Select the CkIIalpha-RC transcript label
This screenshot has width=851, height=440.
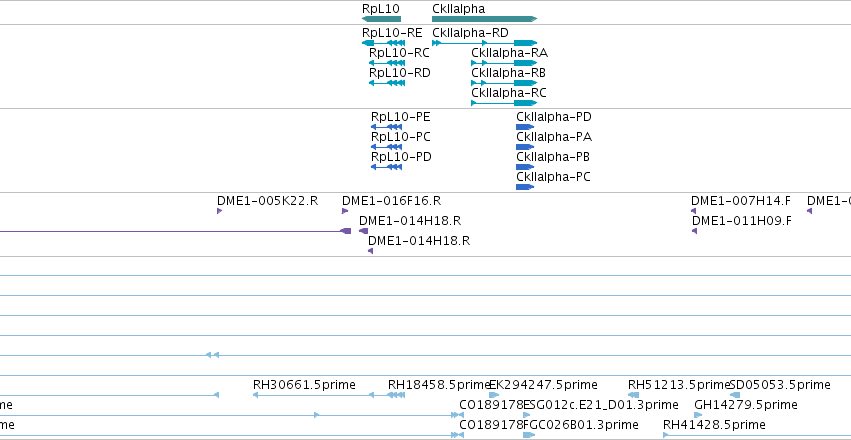509,93
